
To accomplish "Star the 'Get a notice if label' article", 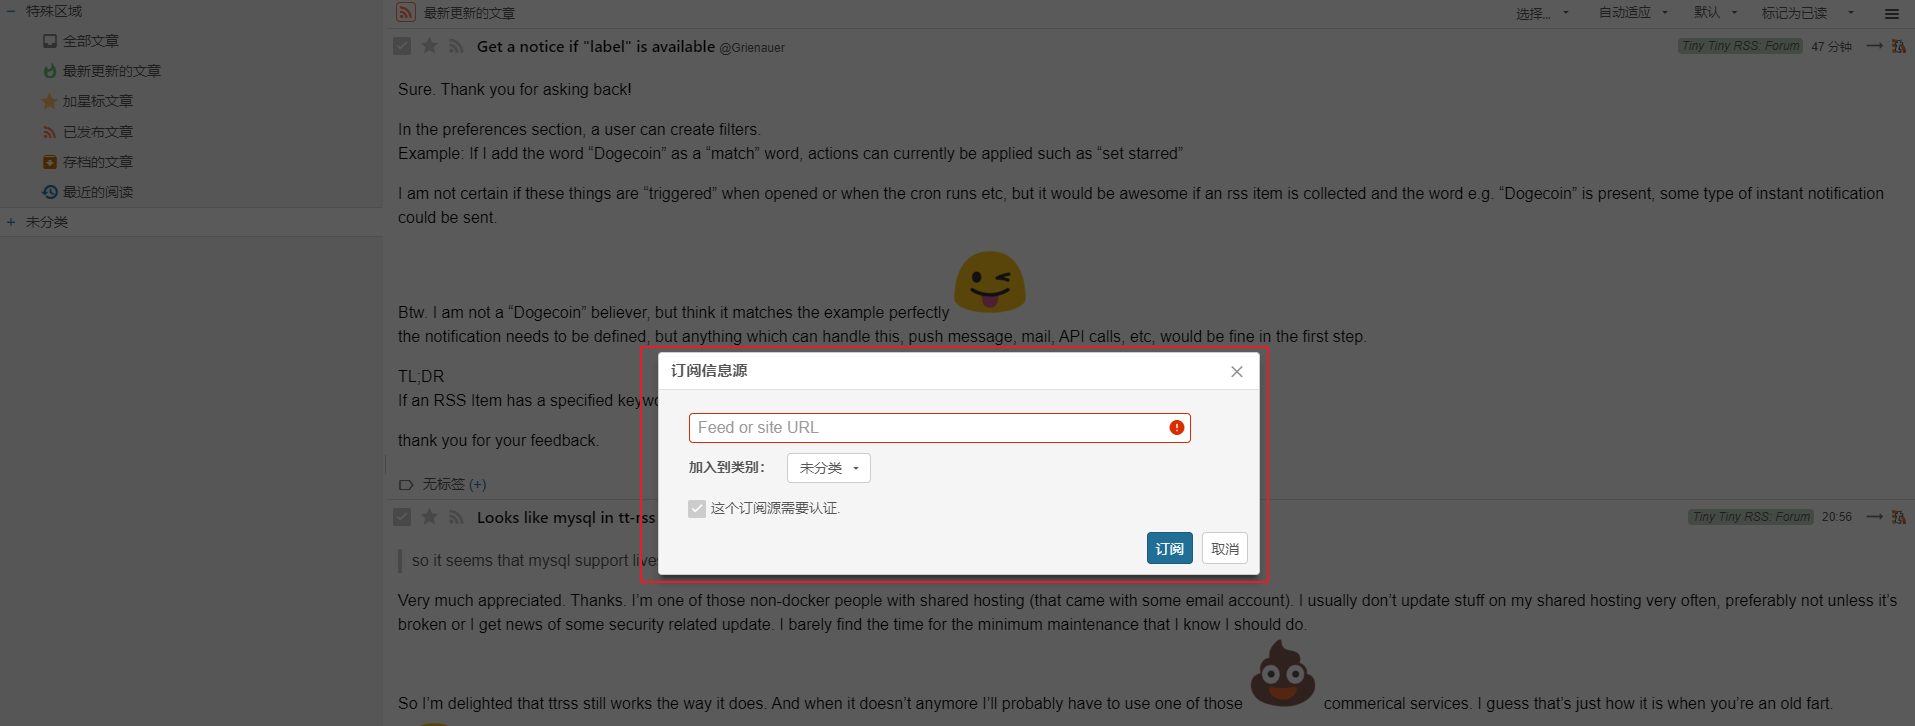I will tap(429, 46).
